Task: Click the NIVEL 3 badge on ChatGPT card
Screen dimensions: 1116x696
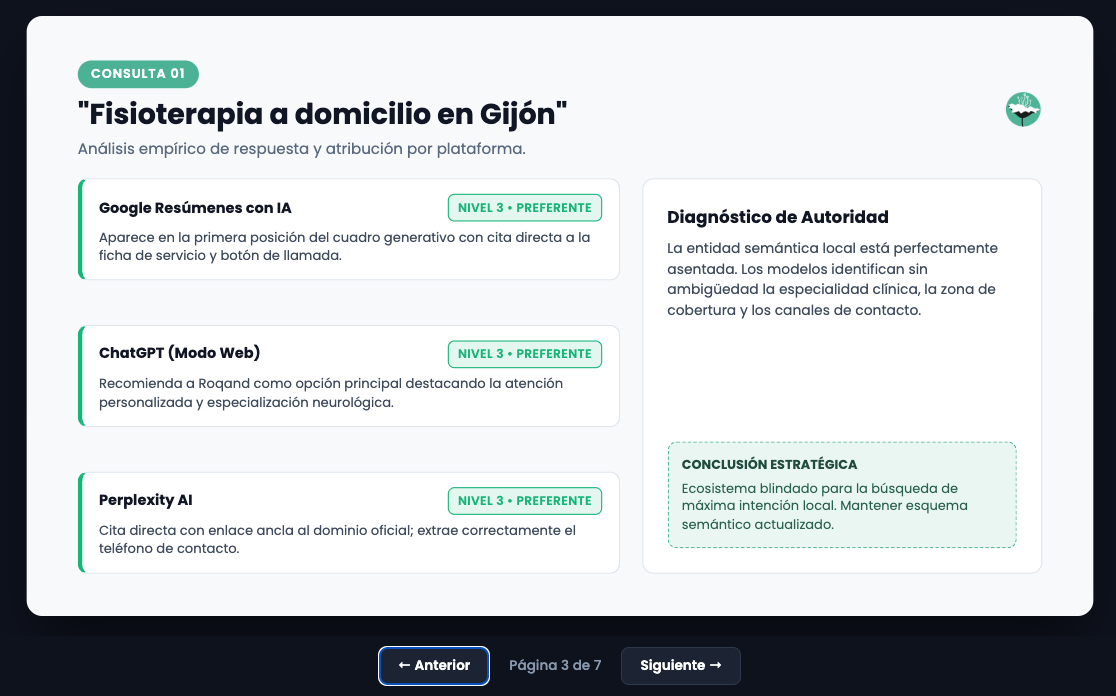Action: click(x=525, y=354)
